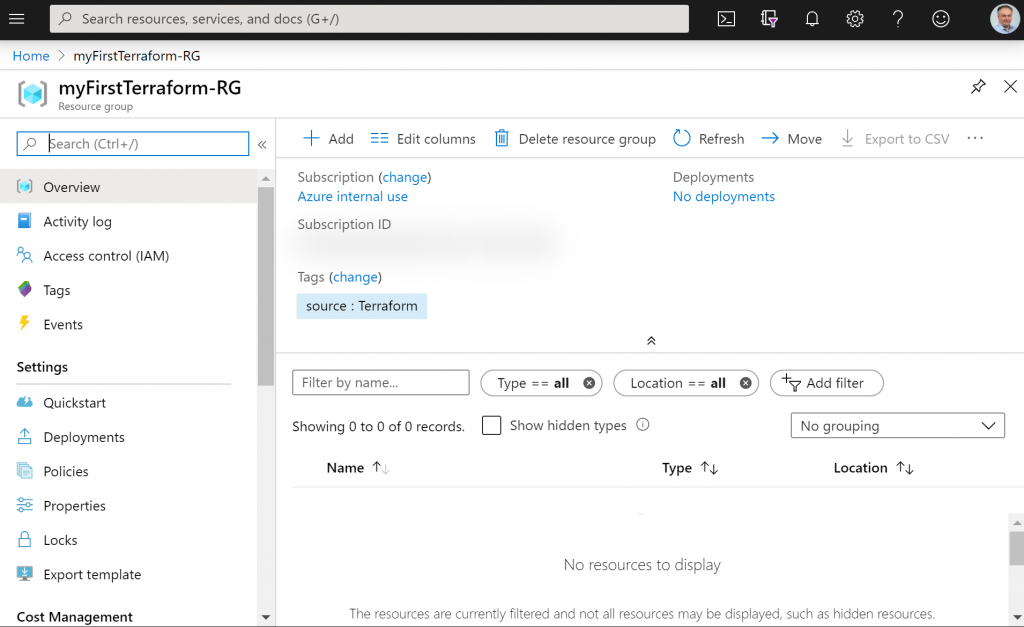This screenshot has width=1024, height=627.
Task: Open the notifications bell
Action: point(812,19)
